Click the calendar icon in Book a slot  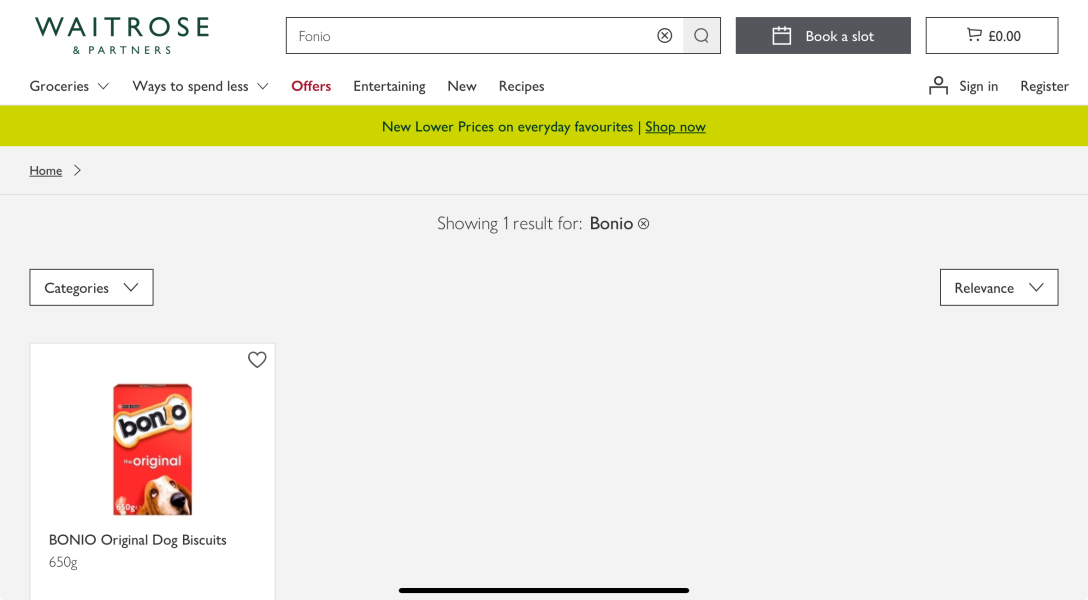tap(782, 35)
